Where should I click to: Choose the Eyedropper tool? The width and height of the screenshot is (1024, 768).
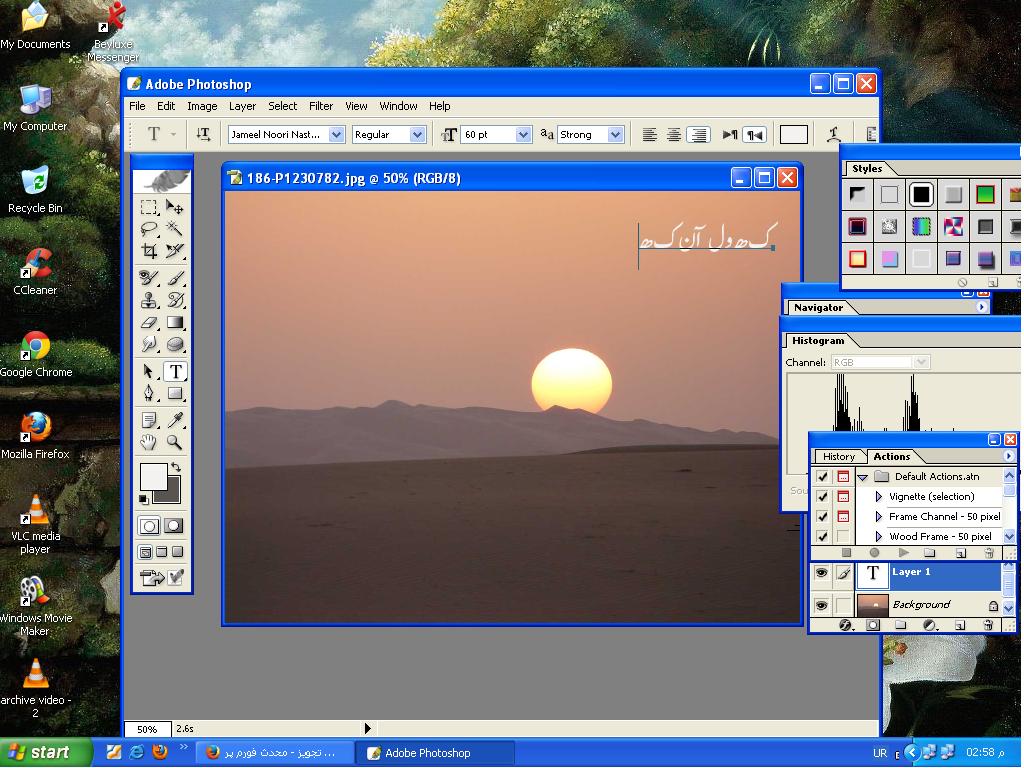coord(174,419)
